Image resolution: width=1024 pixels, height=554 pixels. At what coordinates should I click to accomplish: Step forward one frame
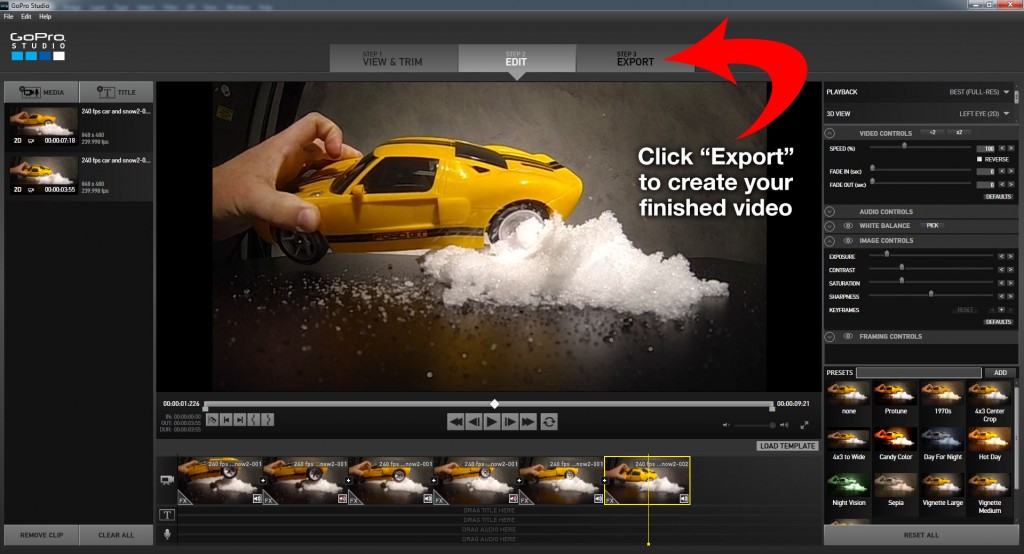click(x=510, y=422)
